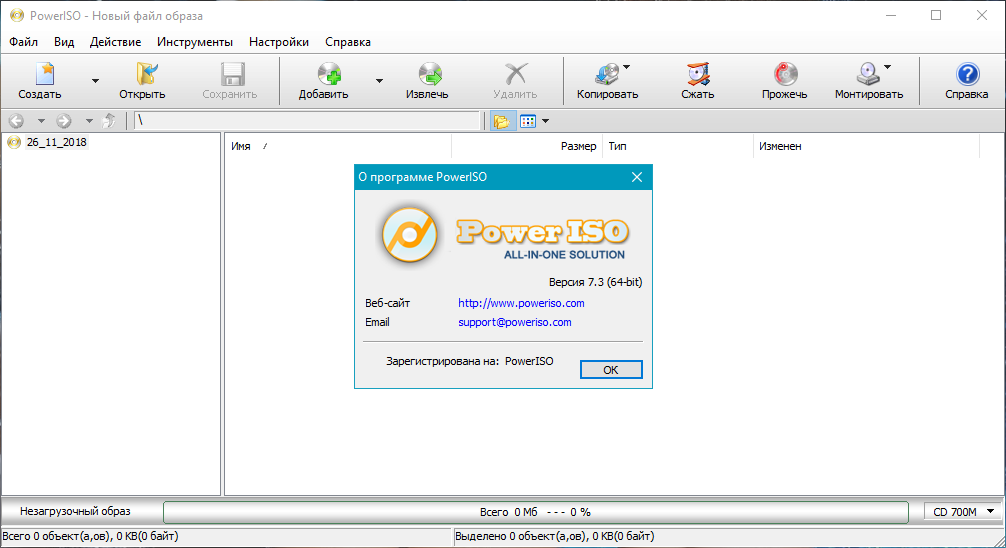Viewport: 1006px width, 548px height.
Task: Click the PowerISO title bar app icon
Action: (17, 15)
